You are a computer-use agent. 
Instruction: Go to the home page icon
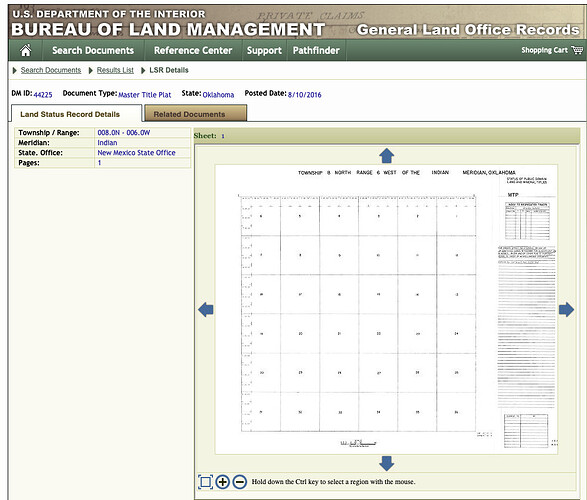click(26, 50)
